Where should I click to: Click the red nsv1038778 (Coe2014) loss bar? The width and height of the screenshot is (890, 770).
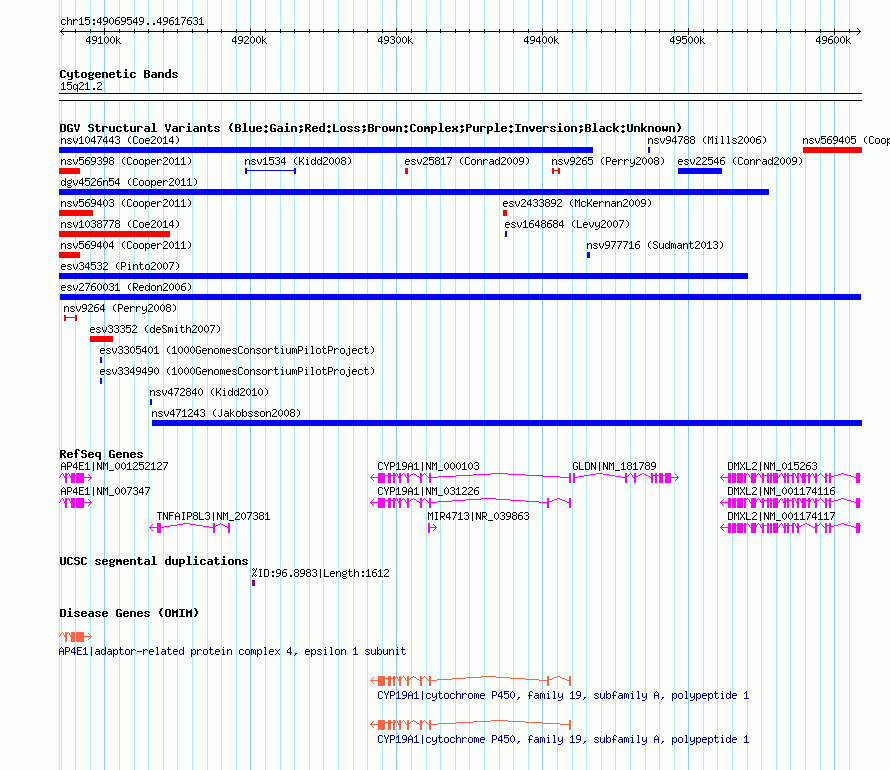[x=115, y=234]
